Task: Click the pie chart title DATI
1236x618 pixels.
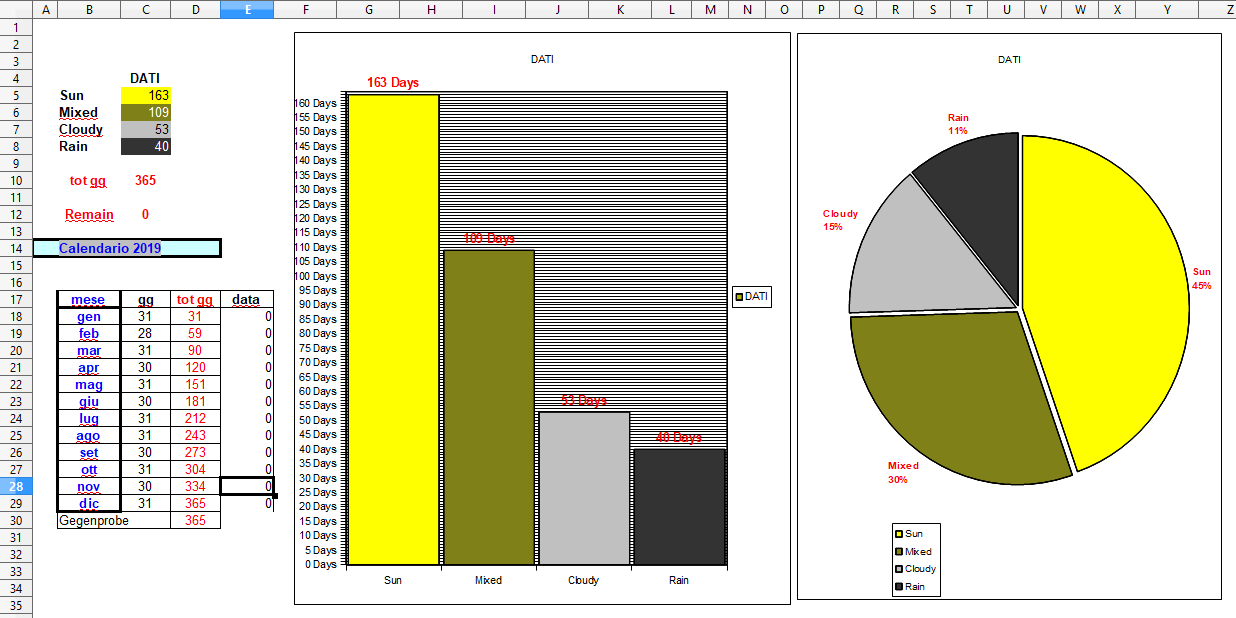Action: click(1009, 59)
